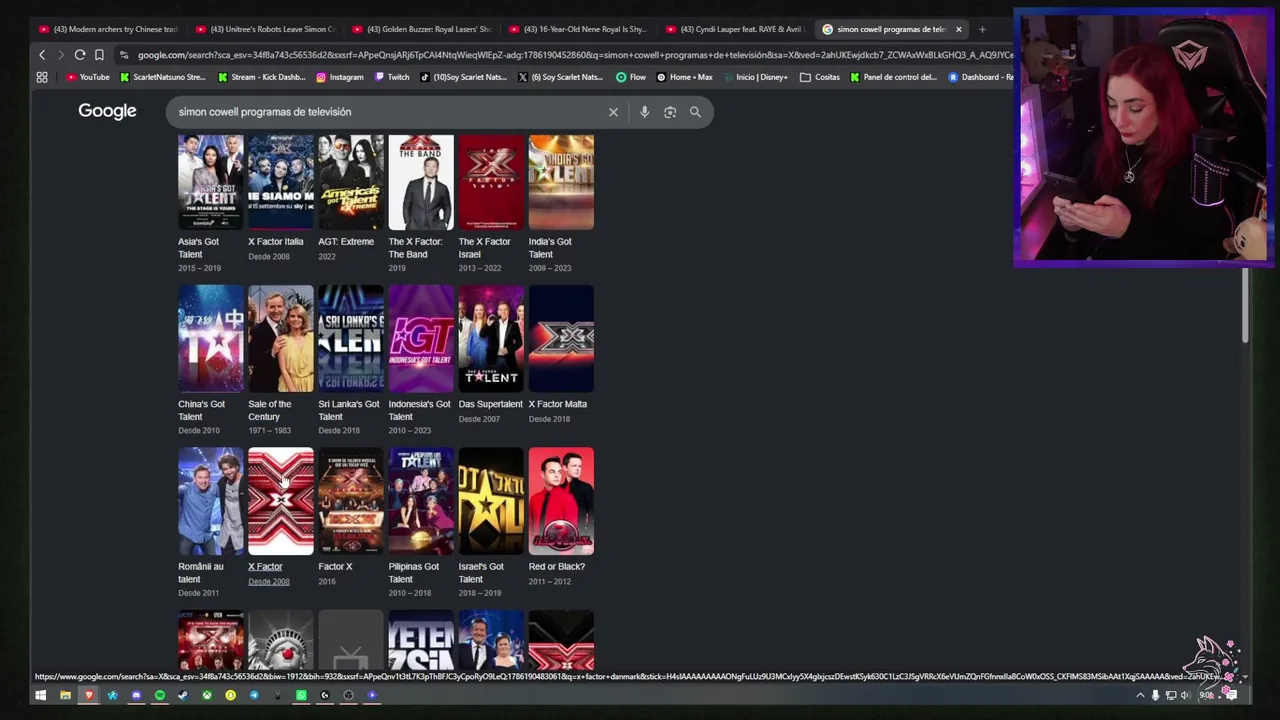Open the Instagram bookmark

(340, 77)
